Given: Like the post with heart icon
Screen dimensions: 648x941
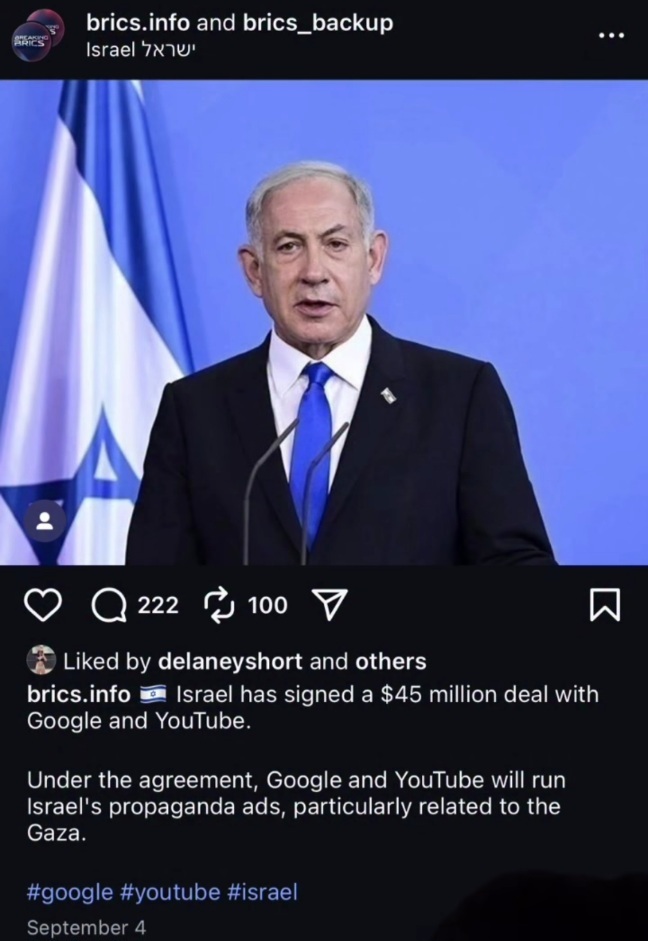Looking at the screenshot, I should (x=43, y=605).
